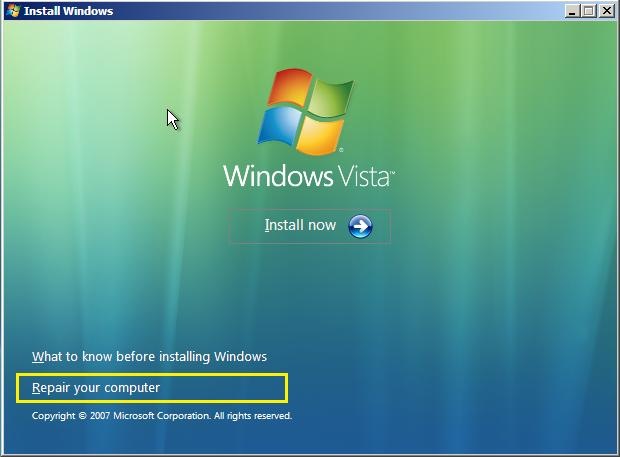Click the yellow pane of the Windows flag

pyautogui.click(x=320, y=136)
